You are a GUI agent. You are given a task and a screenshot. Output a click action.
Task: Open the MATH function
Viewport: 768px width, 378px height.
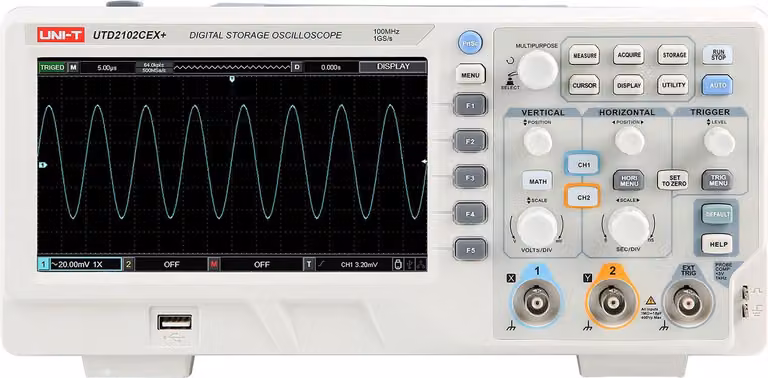pos(537,182)
